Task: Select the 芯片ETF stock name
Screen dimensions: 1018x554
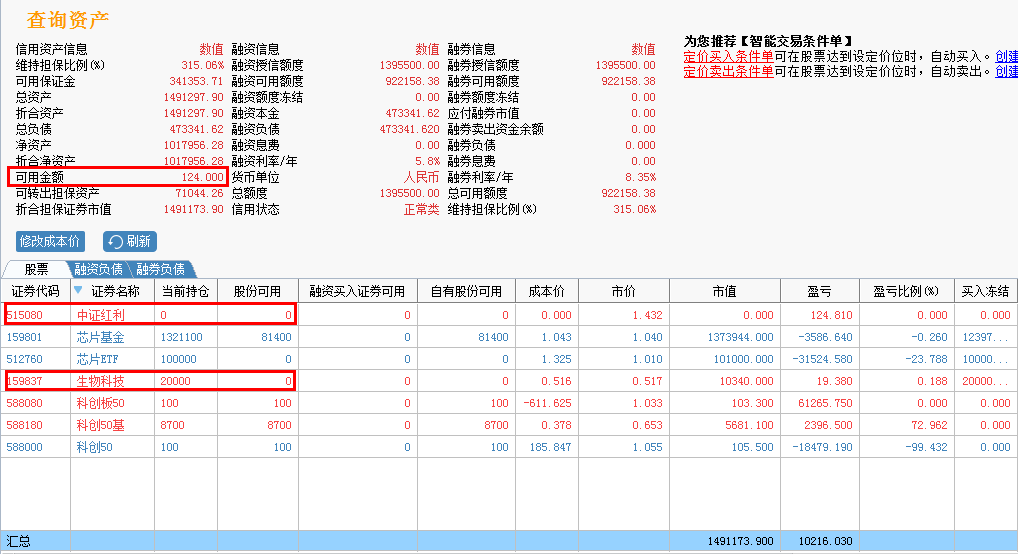Action: tap(97, 359)
